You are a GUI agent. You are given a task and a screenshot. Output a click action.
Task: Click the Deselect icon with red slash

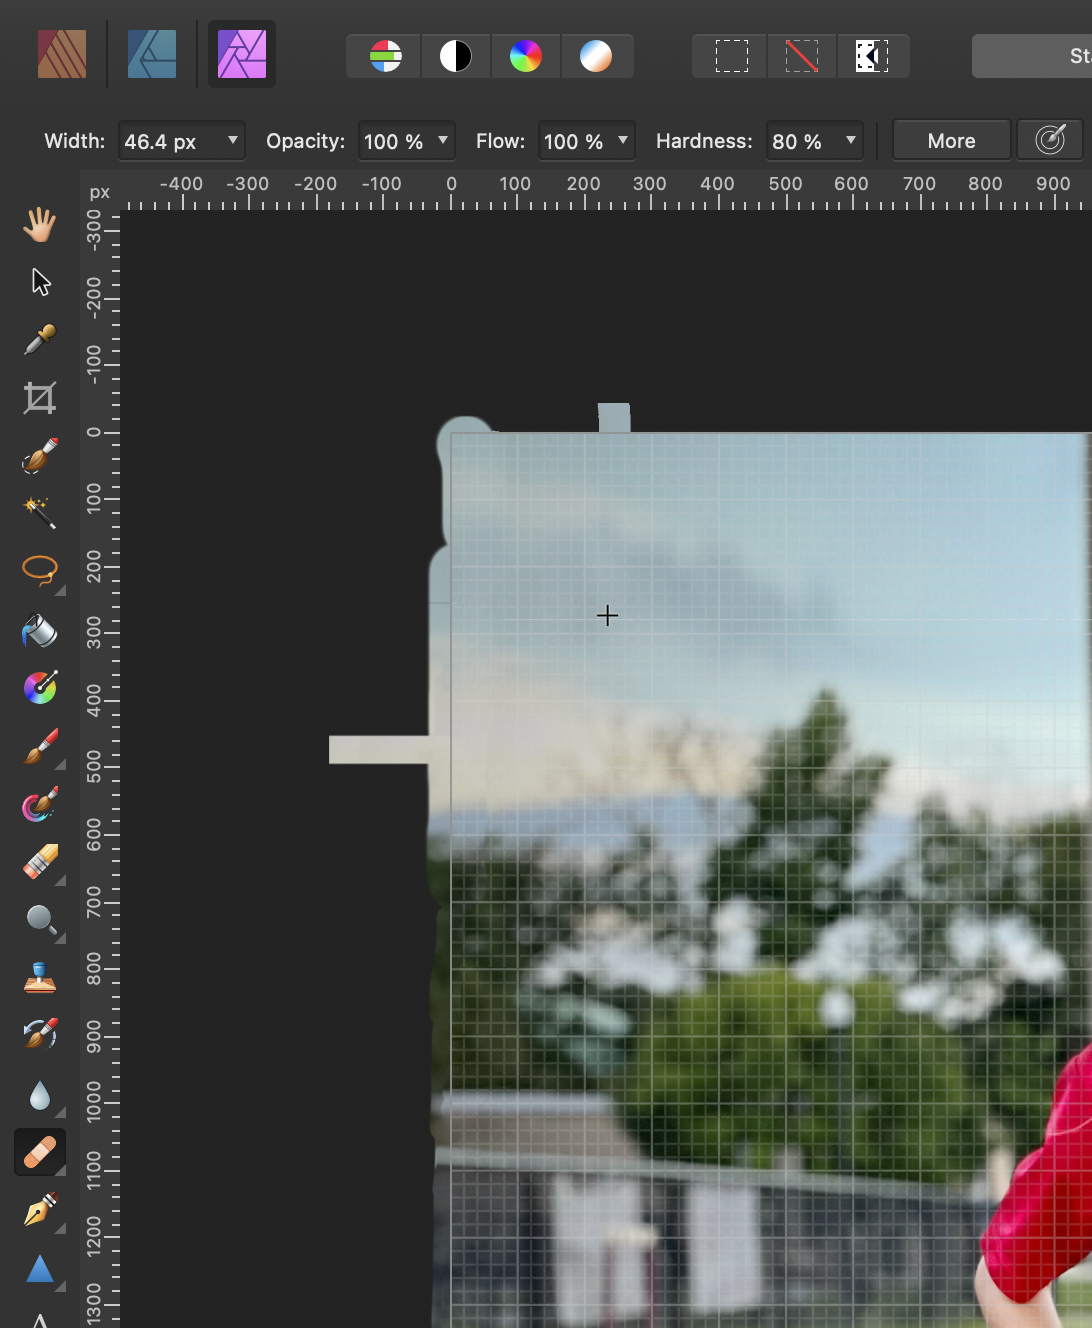[x=802, y=56]
